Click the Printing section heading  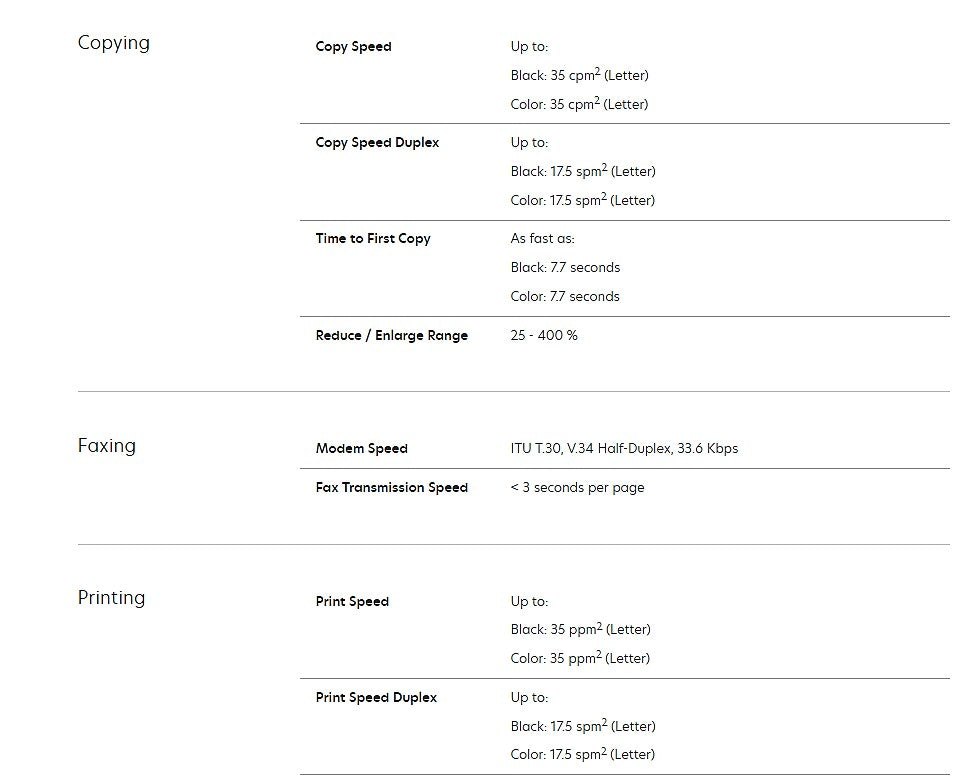click(x=111, y=598)
